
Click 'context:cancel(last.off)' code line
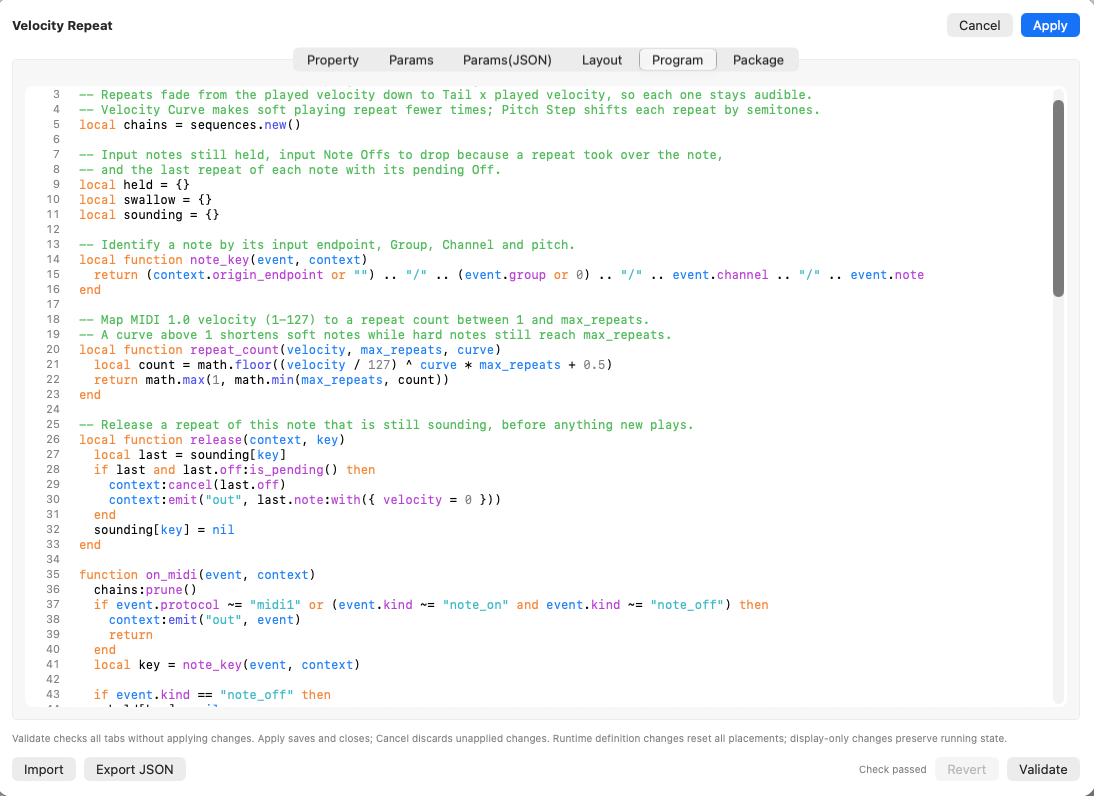[x=197, y=485]
